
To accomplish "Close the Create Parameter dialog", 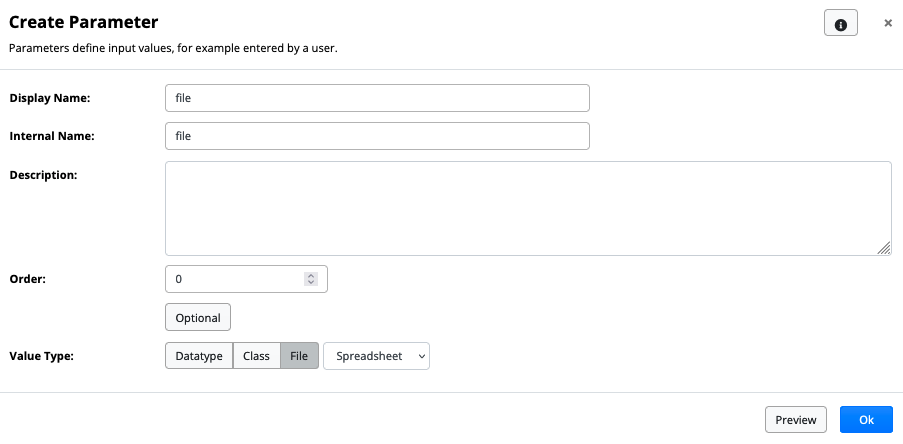I will [x=888, y=23].
